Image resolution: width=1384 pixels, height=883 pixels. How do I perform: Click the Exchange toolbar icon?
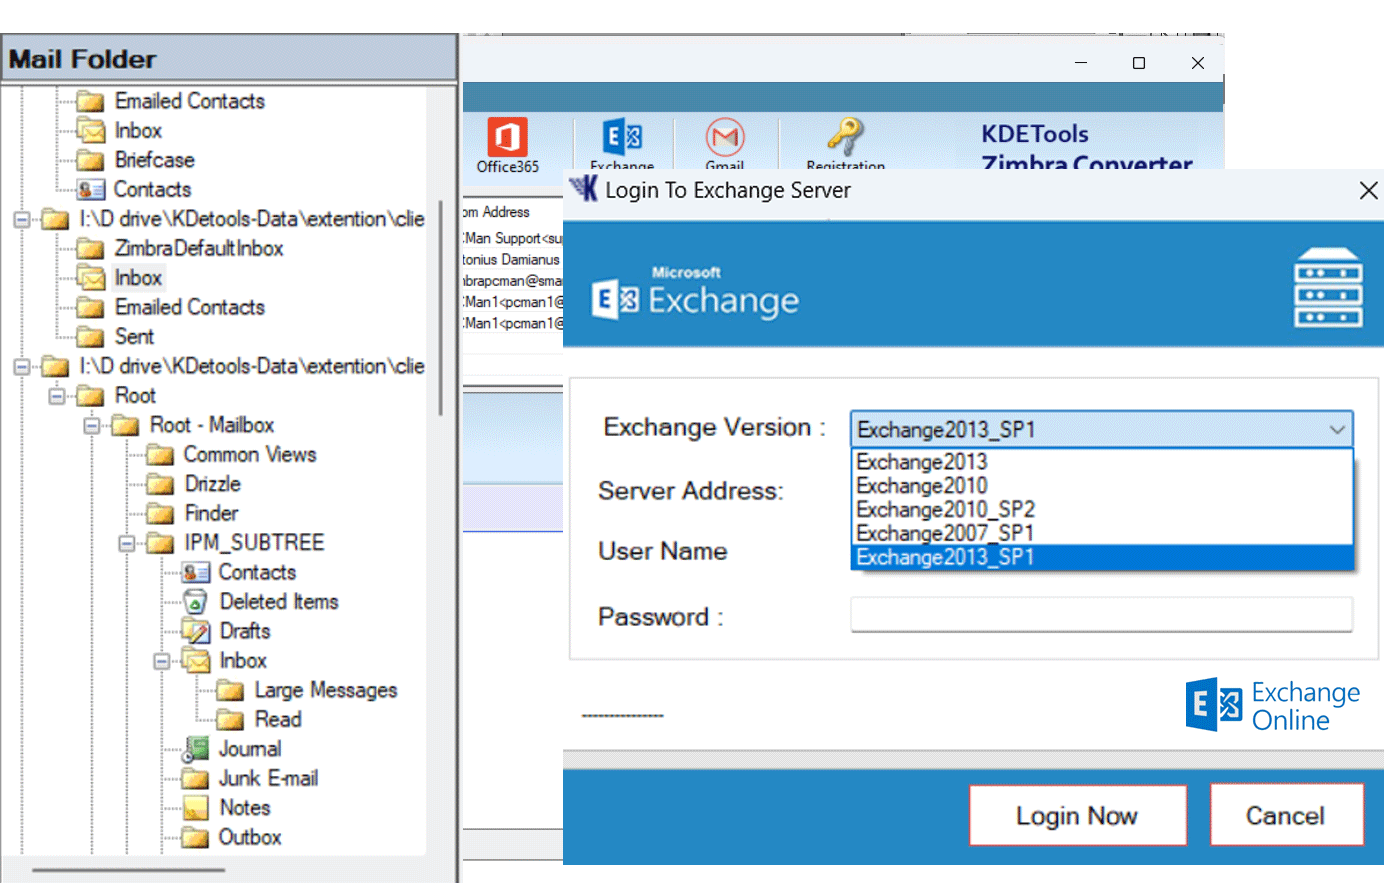pyautogui.click(x=622, y=137)
